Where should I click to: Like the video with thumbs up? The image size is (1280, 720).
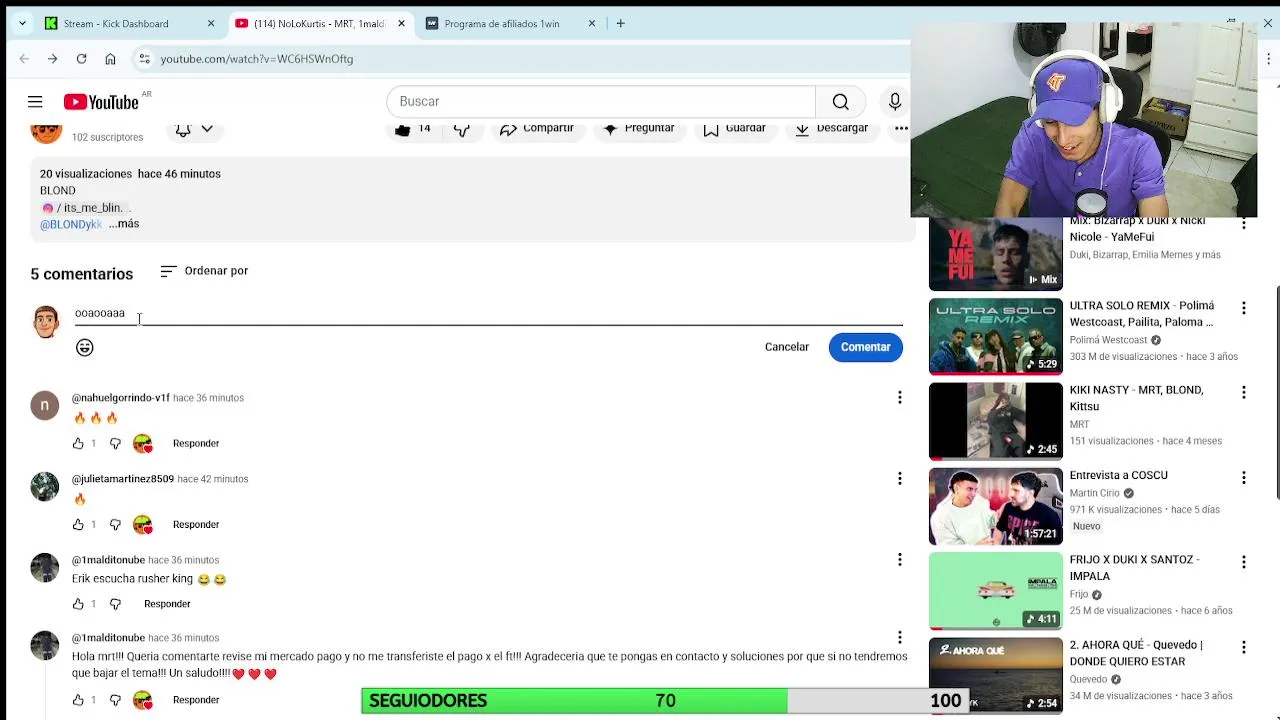click(x=413, y=129)
